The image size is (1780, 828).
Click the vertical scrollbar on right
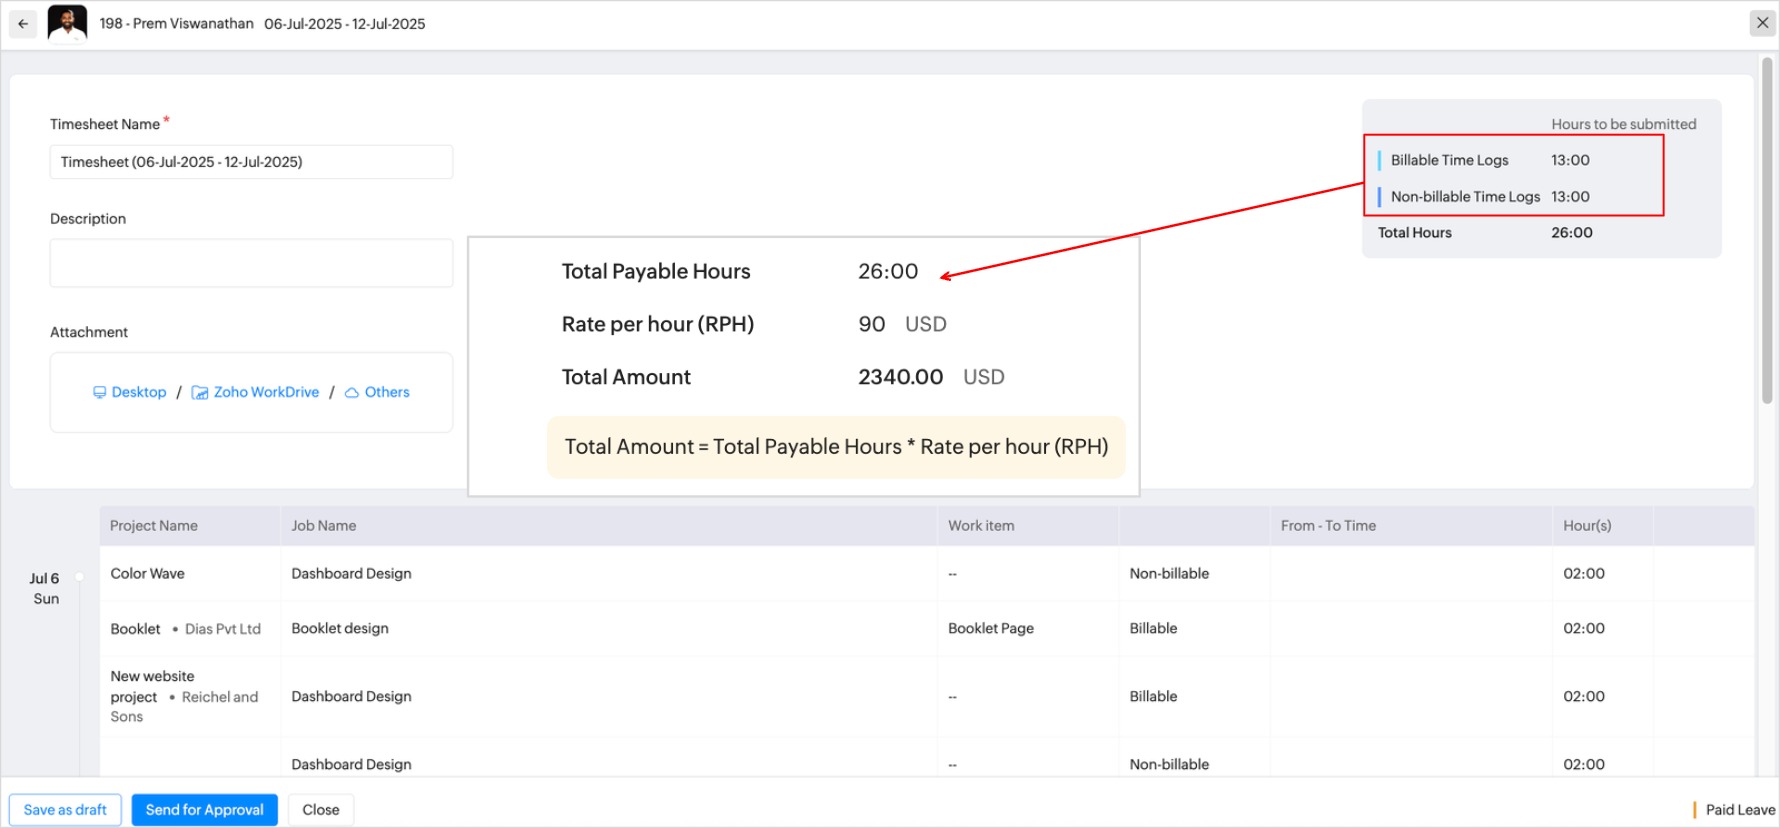1767,230
